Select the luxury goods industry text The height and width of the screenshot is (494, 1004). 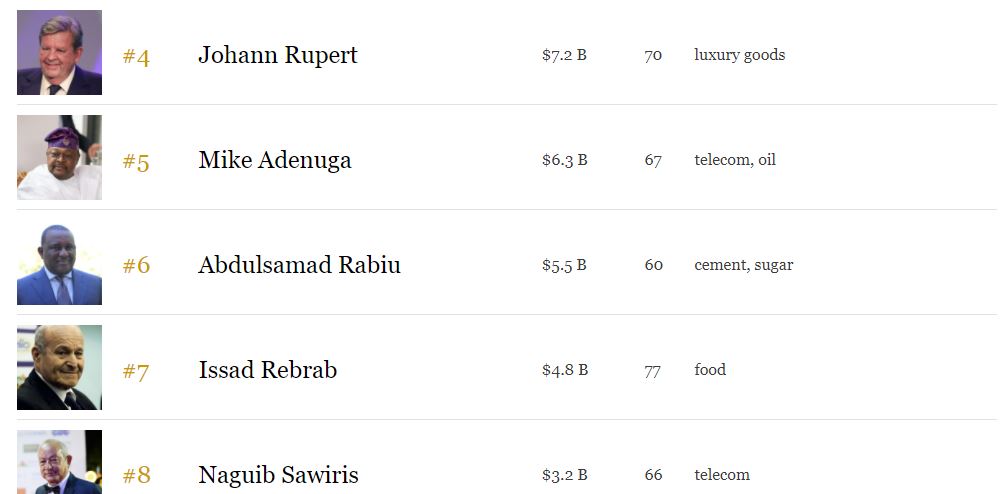[x=739, y=55]
